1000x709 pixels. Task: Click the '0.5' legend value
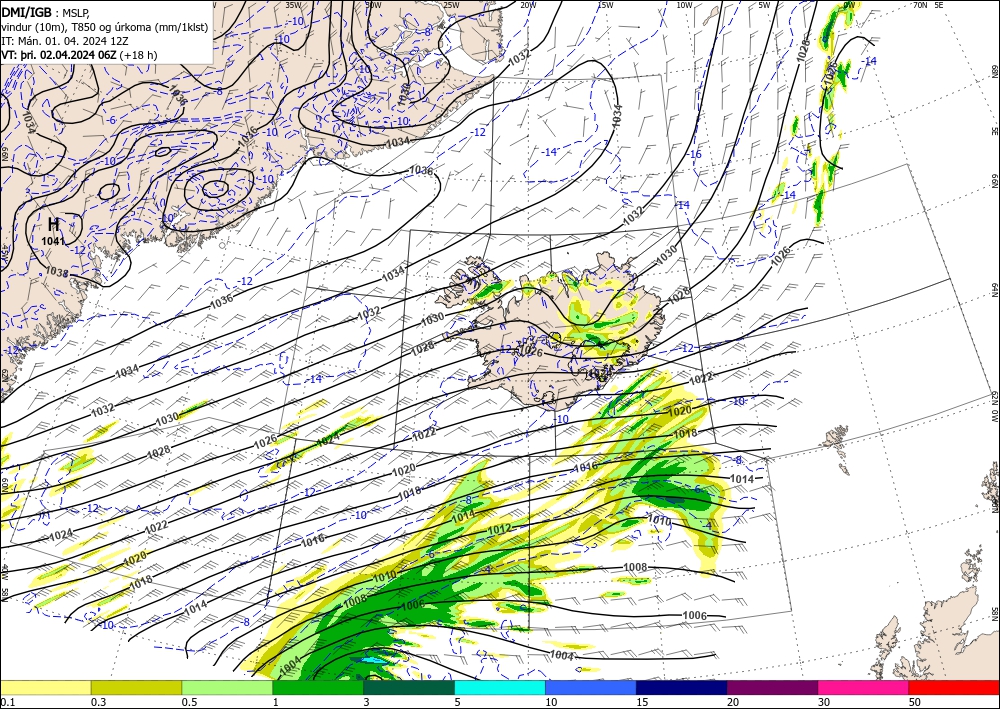click(x=188, y=702)
